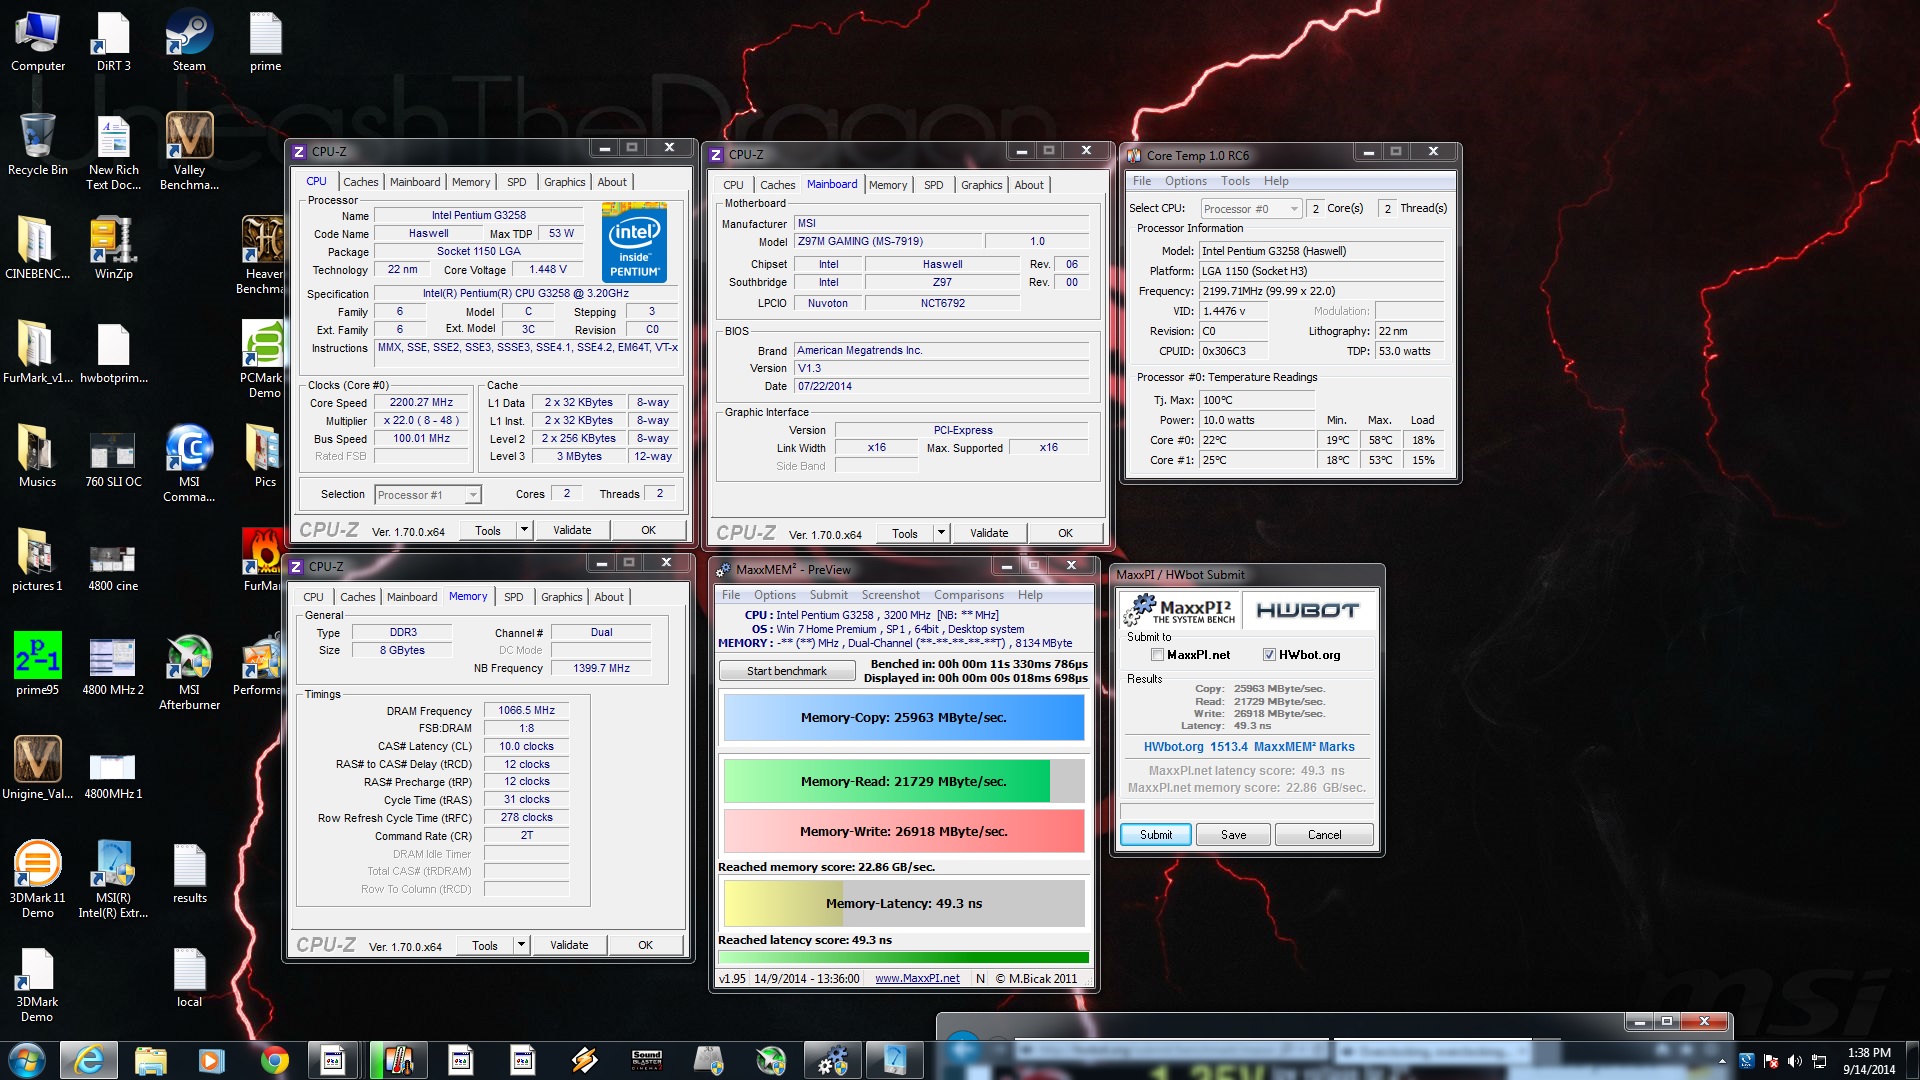The image size is (1920, 1080).
Task: Launch Valley Benchmark desktop icon
Action: [189, 151]
